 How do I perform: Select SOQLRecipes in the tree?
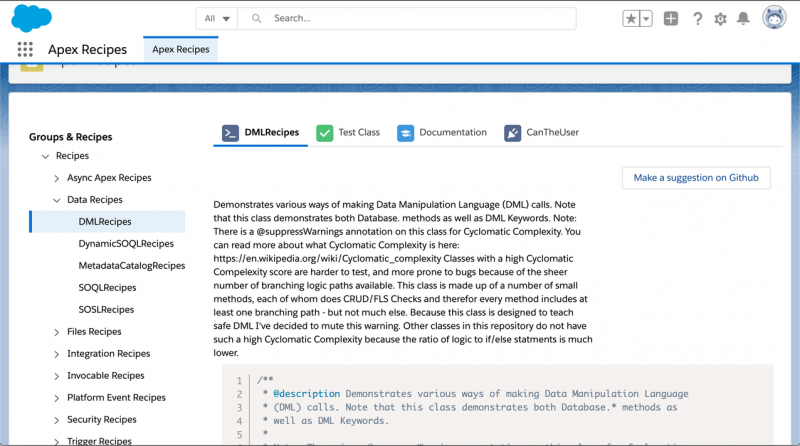(106, 288)
